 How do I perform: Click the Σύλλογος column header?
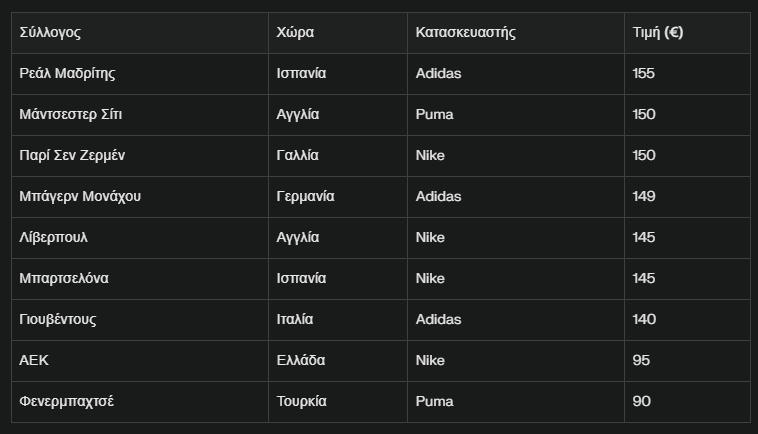pyautogui.click(x=50, y=32)
